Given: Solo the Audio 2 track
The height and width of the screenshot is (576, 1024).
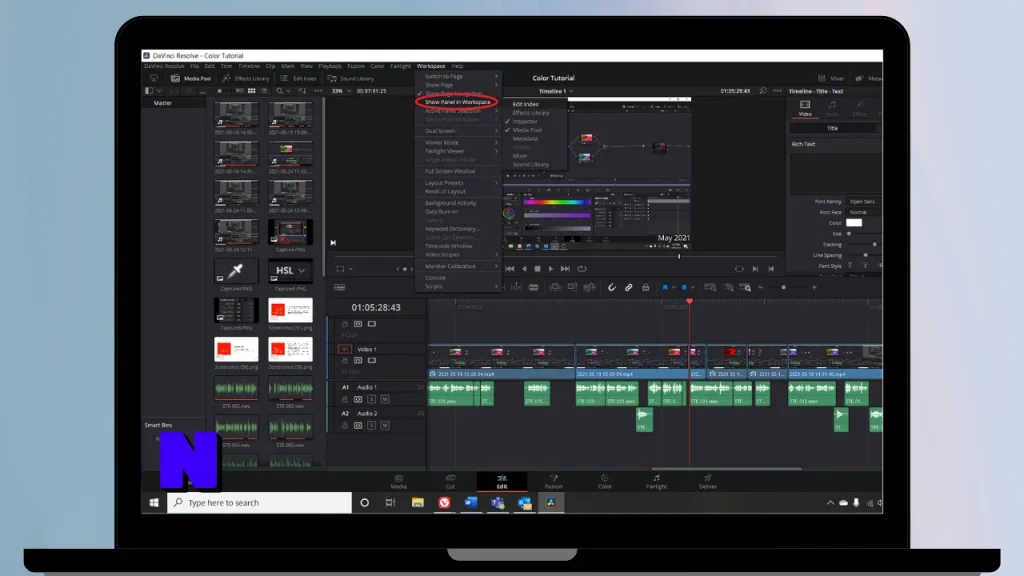Looking at the screenshot, I should click(372, 425).
